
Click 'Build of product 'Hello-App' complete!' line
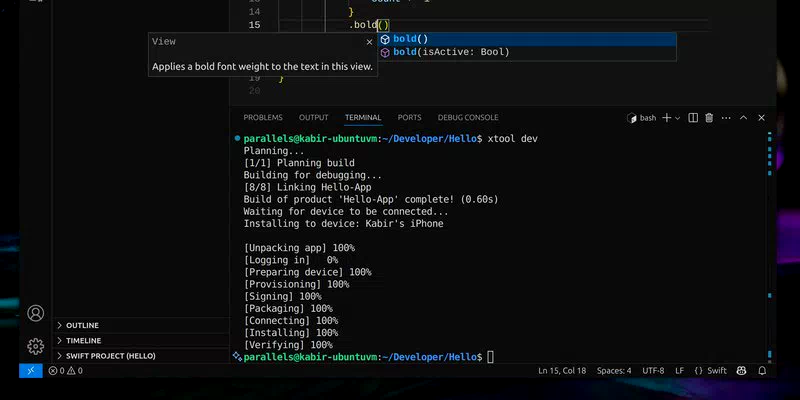[x=371, y=199]
